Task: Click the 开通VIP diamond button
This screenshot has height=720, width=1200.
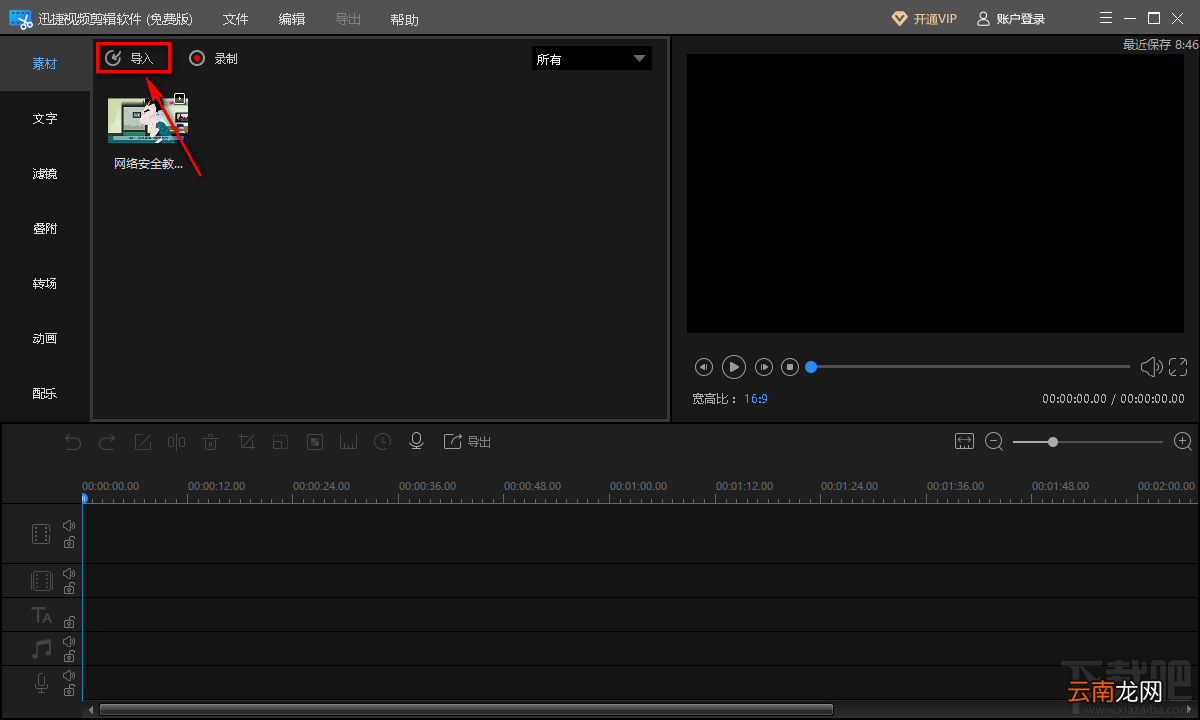Action: 923,18
